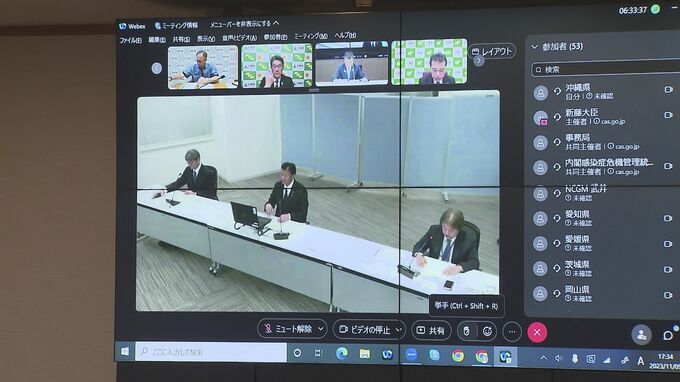
Task: Open Microsoft Edge from the taskbar
Action: coord(342,353)
